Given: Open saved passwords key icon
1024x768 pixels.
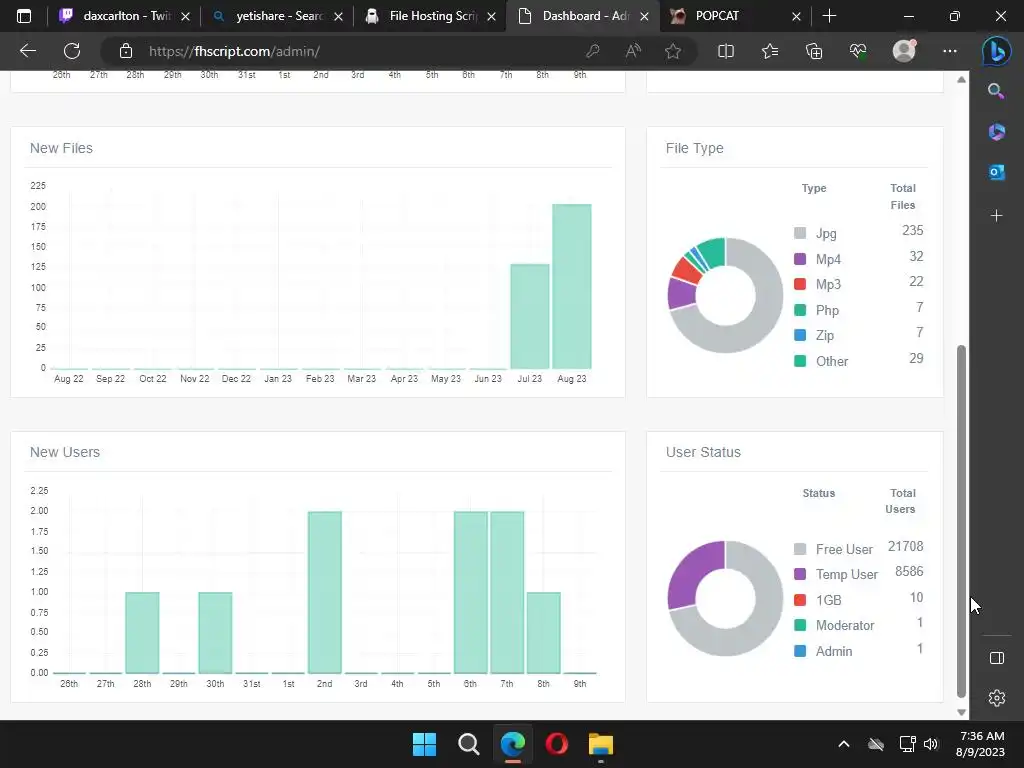Looking at the screenshot, I should 593,51.
